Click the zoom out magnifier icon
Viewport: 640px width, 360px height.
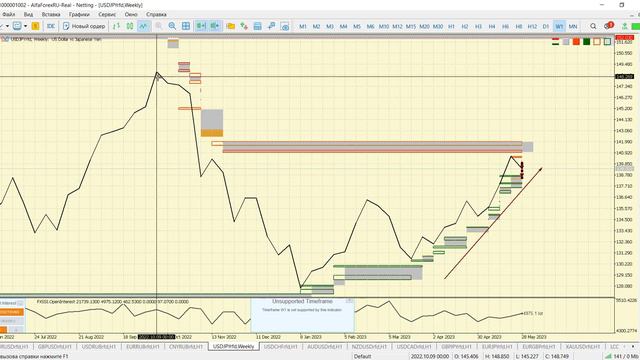tap(172, 26)
